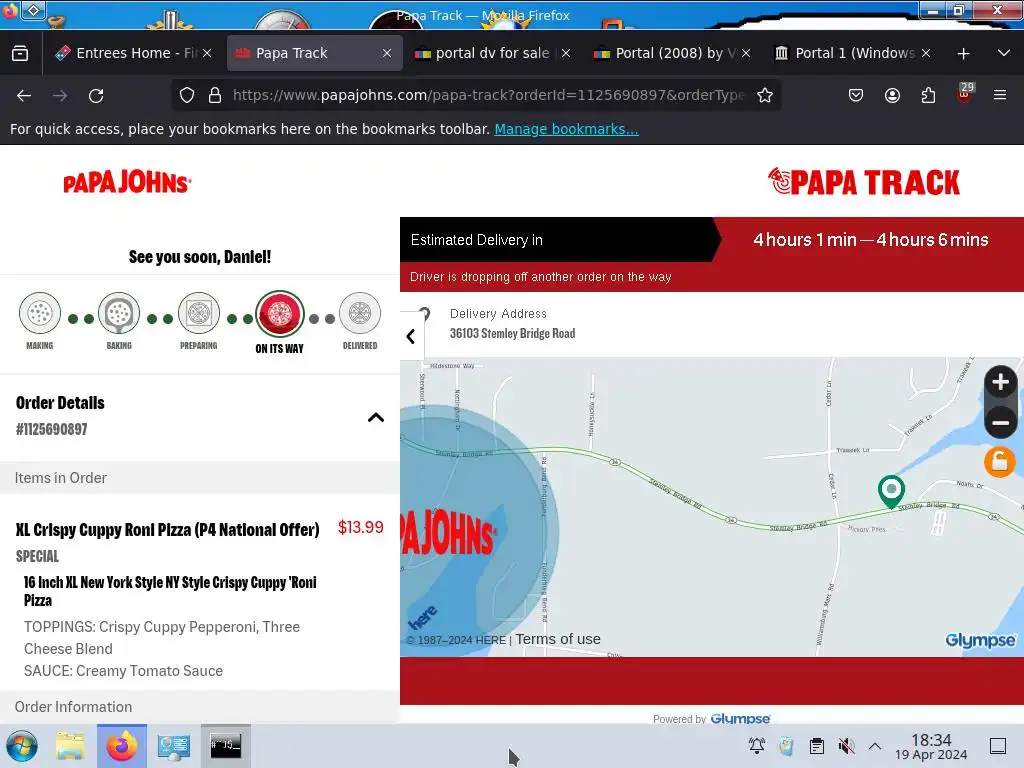Click the Firefox taskbar icon
This screenshot has height=768, width=1024.
click(122, 746)
